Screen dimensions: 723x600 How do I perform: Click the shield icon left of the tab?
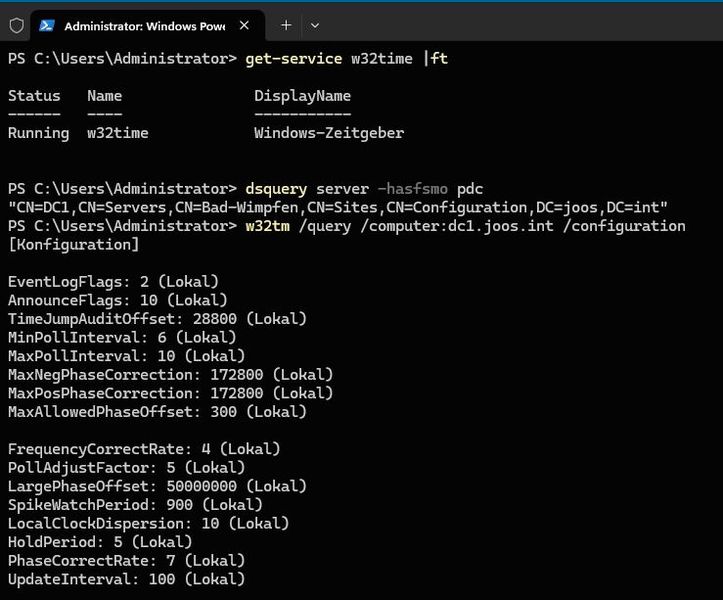click(x=17, y=25)
